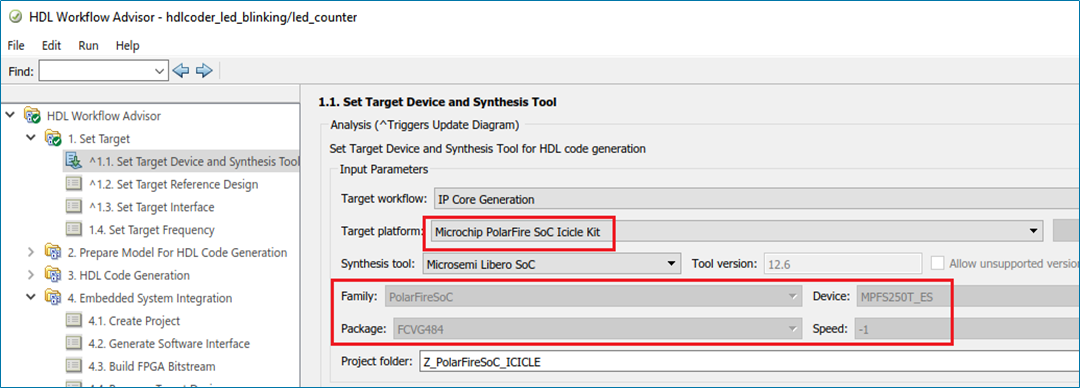Toggle Allow unsupported version checkbox
This screenshot has height=388, width=1080.
point(937,263)
